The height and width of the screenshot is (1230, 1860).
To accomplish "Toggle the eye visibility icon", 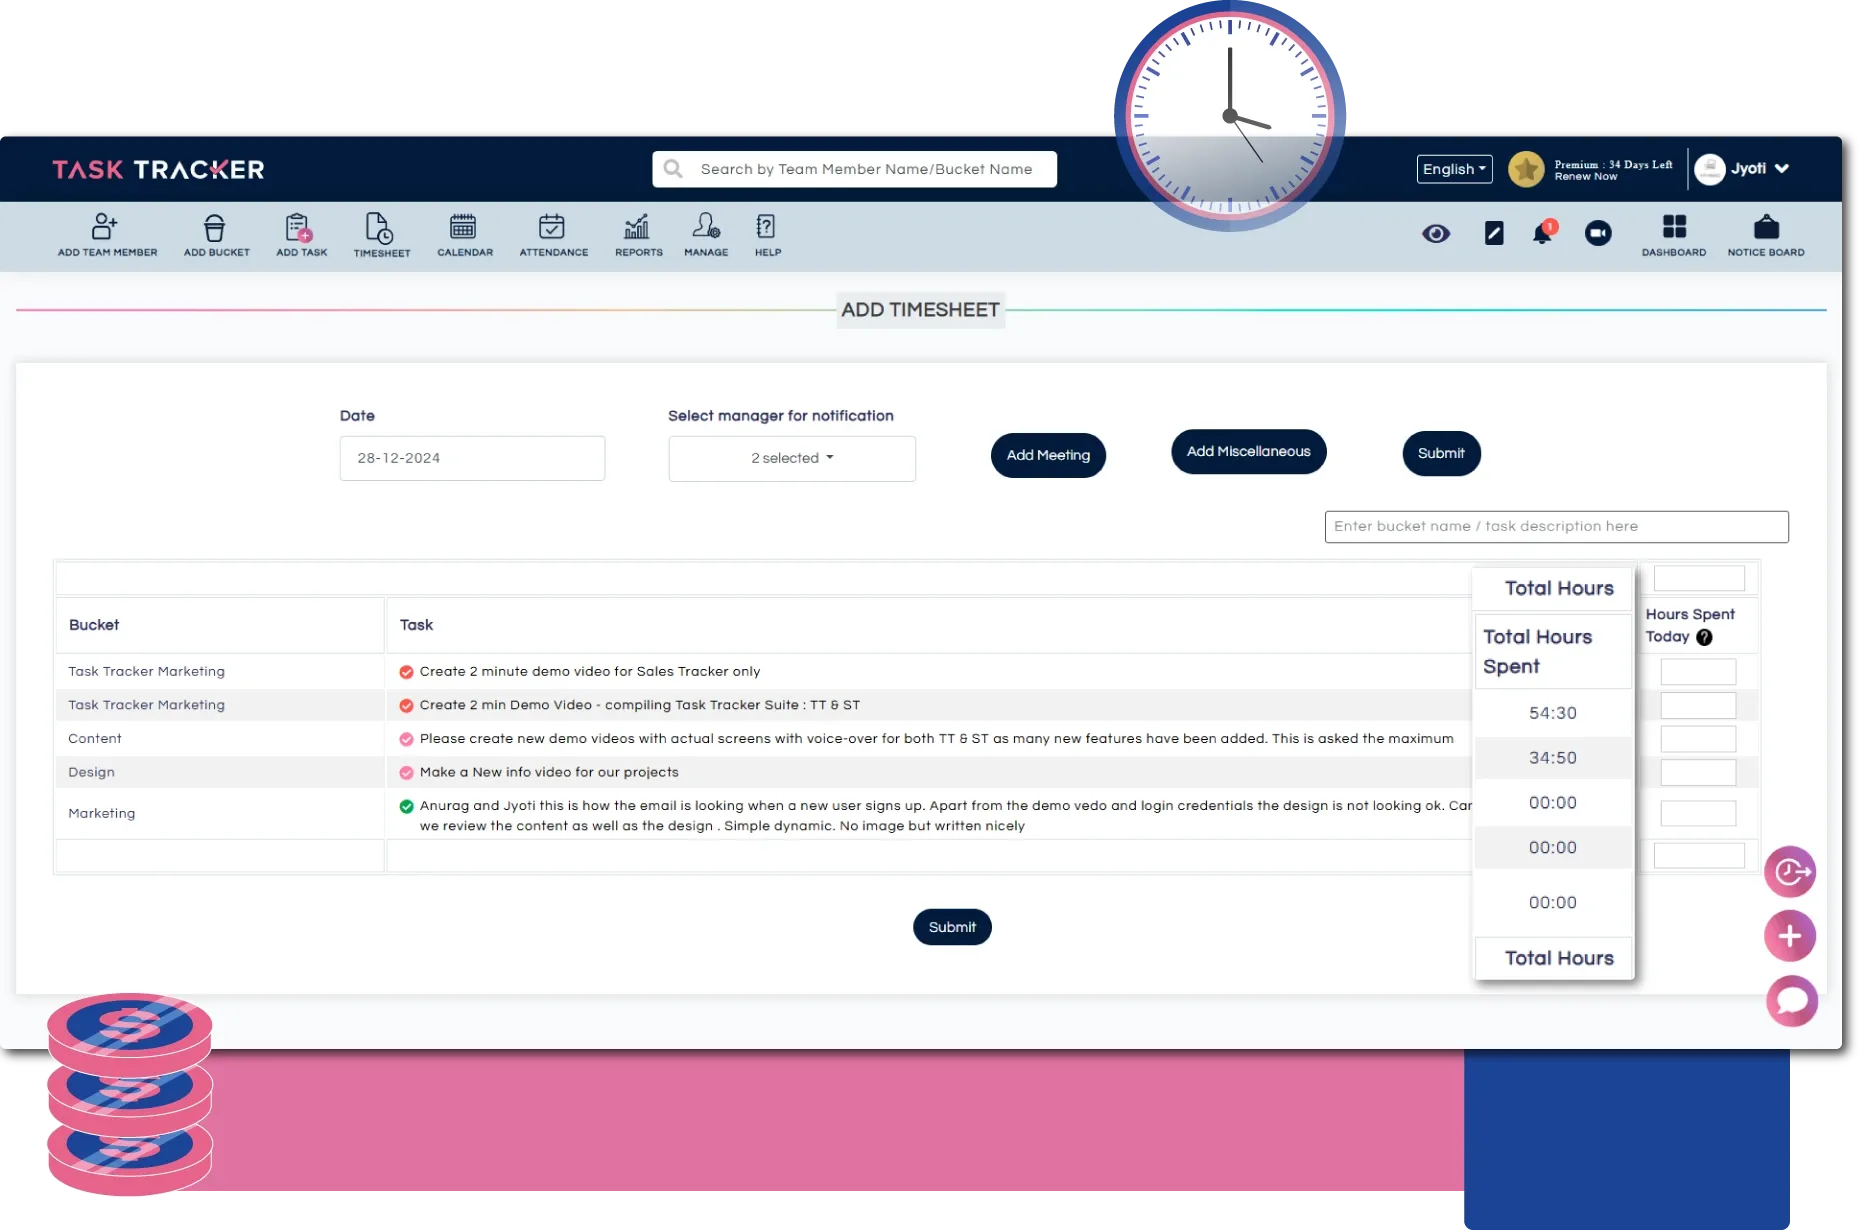I will tap(1436, 234).
